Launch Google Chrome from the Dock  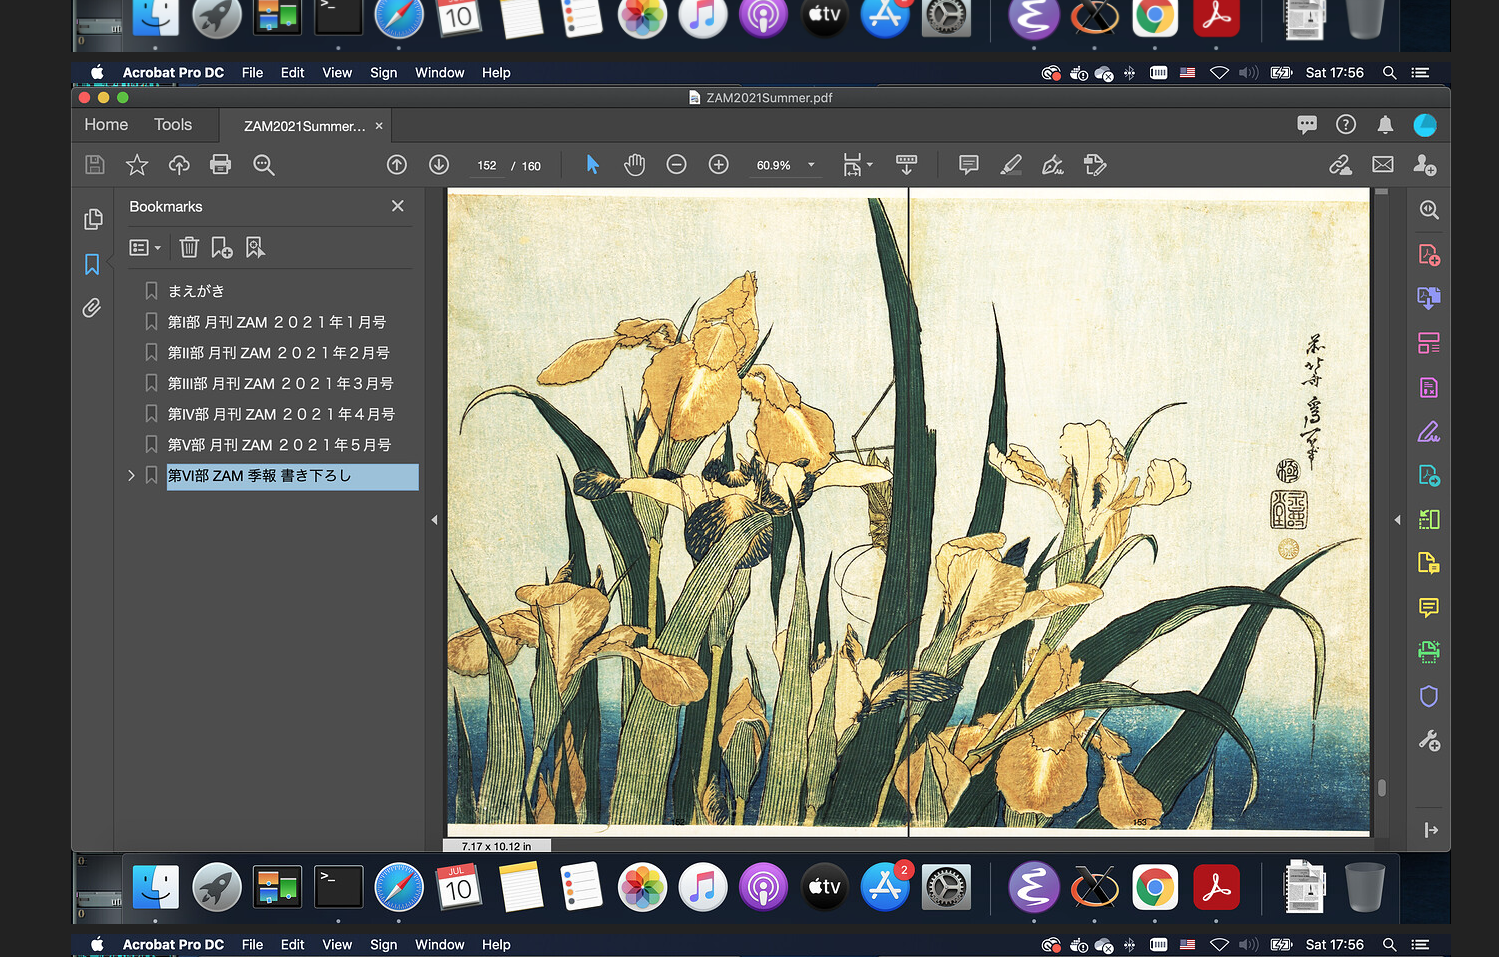(x=1155, y=887)
